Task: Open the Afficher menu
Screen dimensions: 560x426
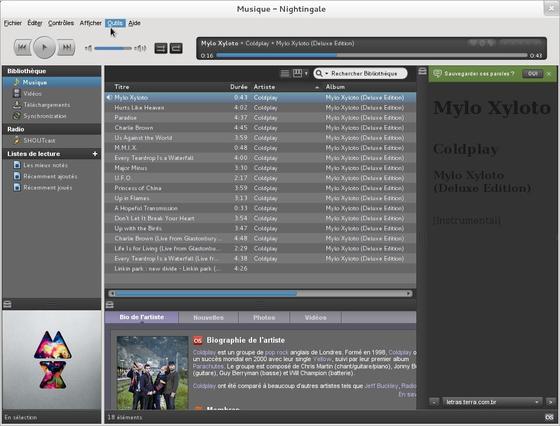Action: click(x=90, y=23)
